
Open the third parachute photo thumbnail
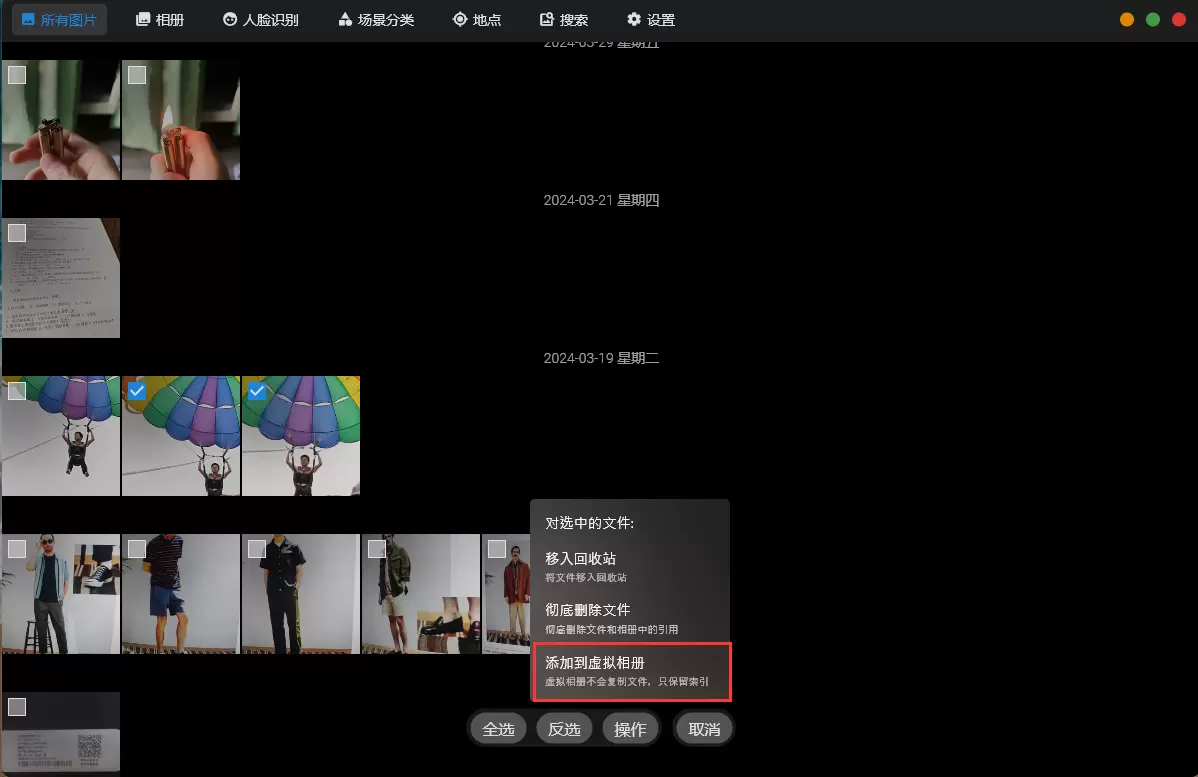click(301, 436)
